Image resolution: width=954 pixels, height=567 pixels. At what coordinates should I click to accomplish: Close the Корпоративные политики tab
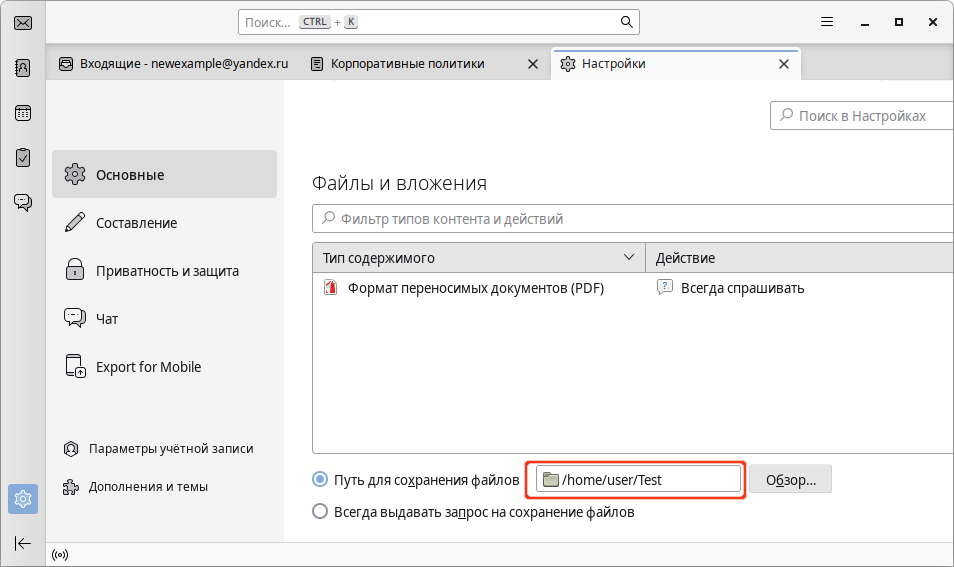click(x=532, y=64)
